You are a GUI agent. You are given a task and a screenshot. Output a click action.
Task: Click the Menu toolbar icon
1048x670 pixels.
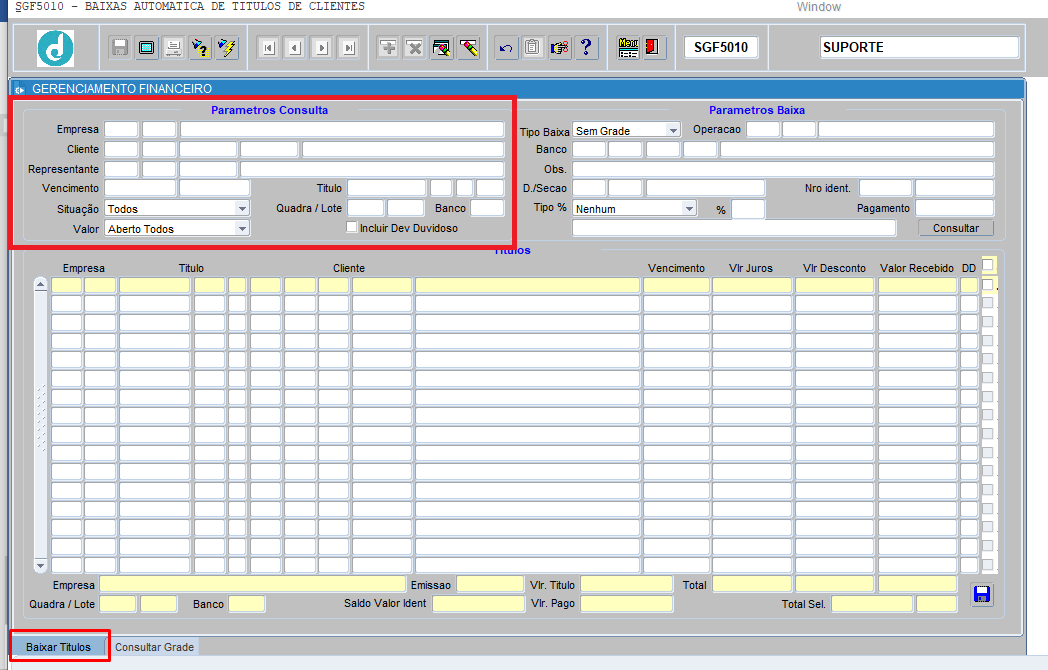(x=628, y=47)
